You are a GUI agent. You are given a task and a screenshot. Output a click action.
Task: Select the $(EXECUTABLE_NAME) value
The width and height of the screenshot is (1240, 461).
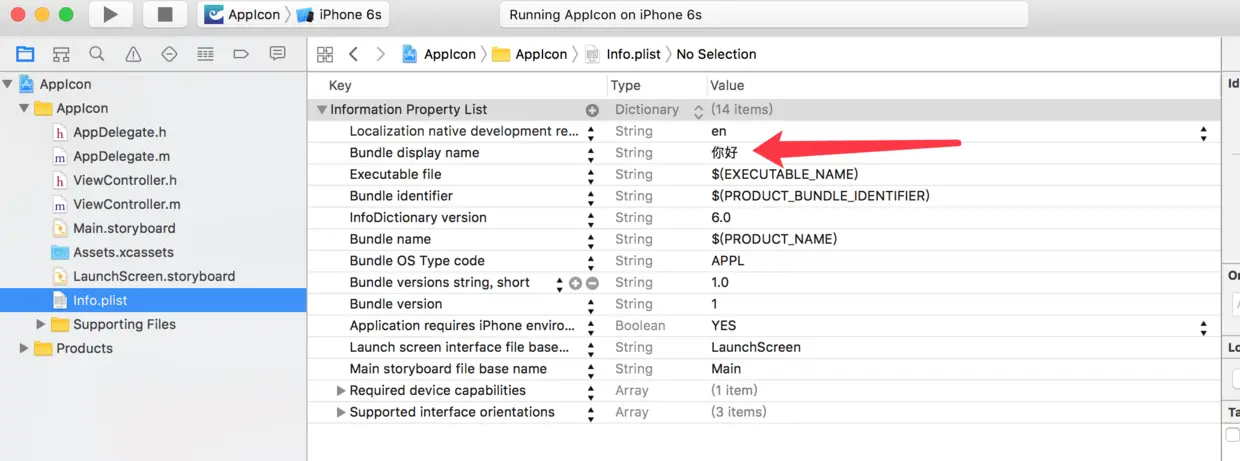[x=785, y=174]
